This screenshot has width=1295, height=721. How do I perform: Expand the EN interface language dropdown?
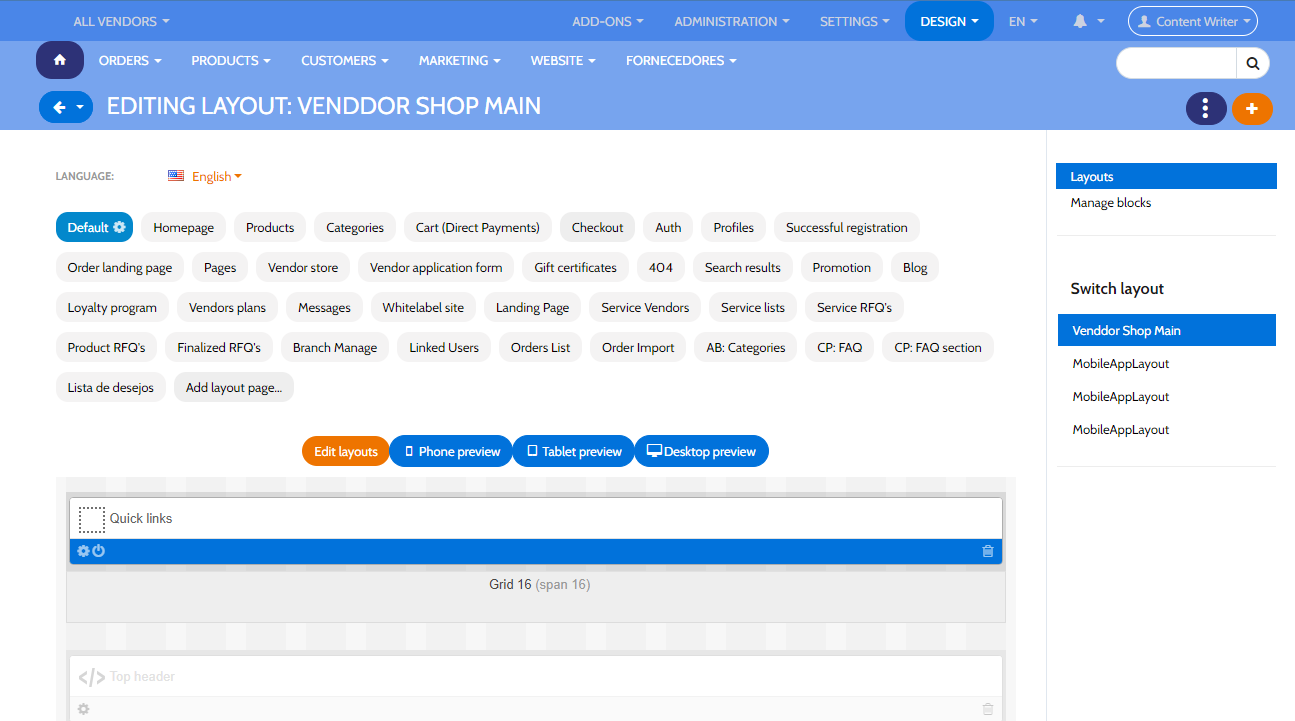[x=1022, y=20]
